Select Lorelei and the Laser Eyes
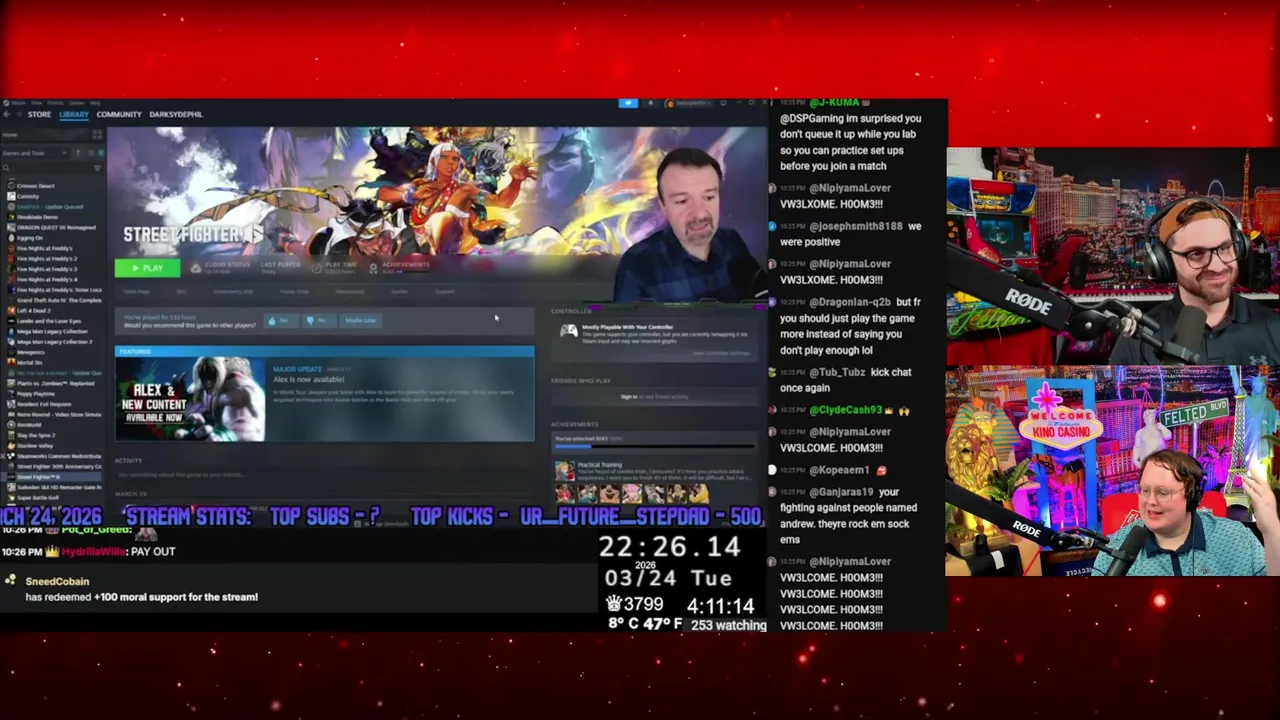Screen dimensions: 1280x720 (x=49, y=321)
